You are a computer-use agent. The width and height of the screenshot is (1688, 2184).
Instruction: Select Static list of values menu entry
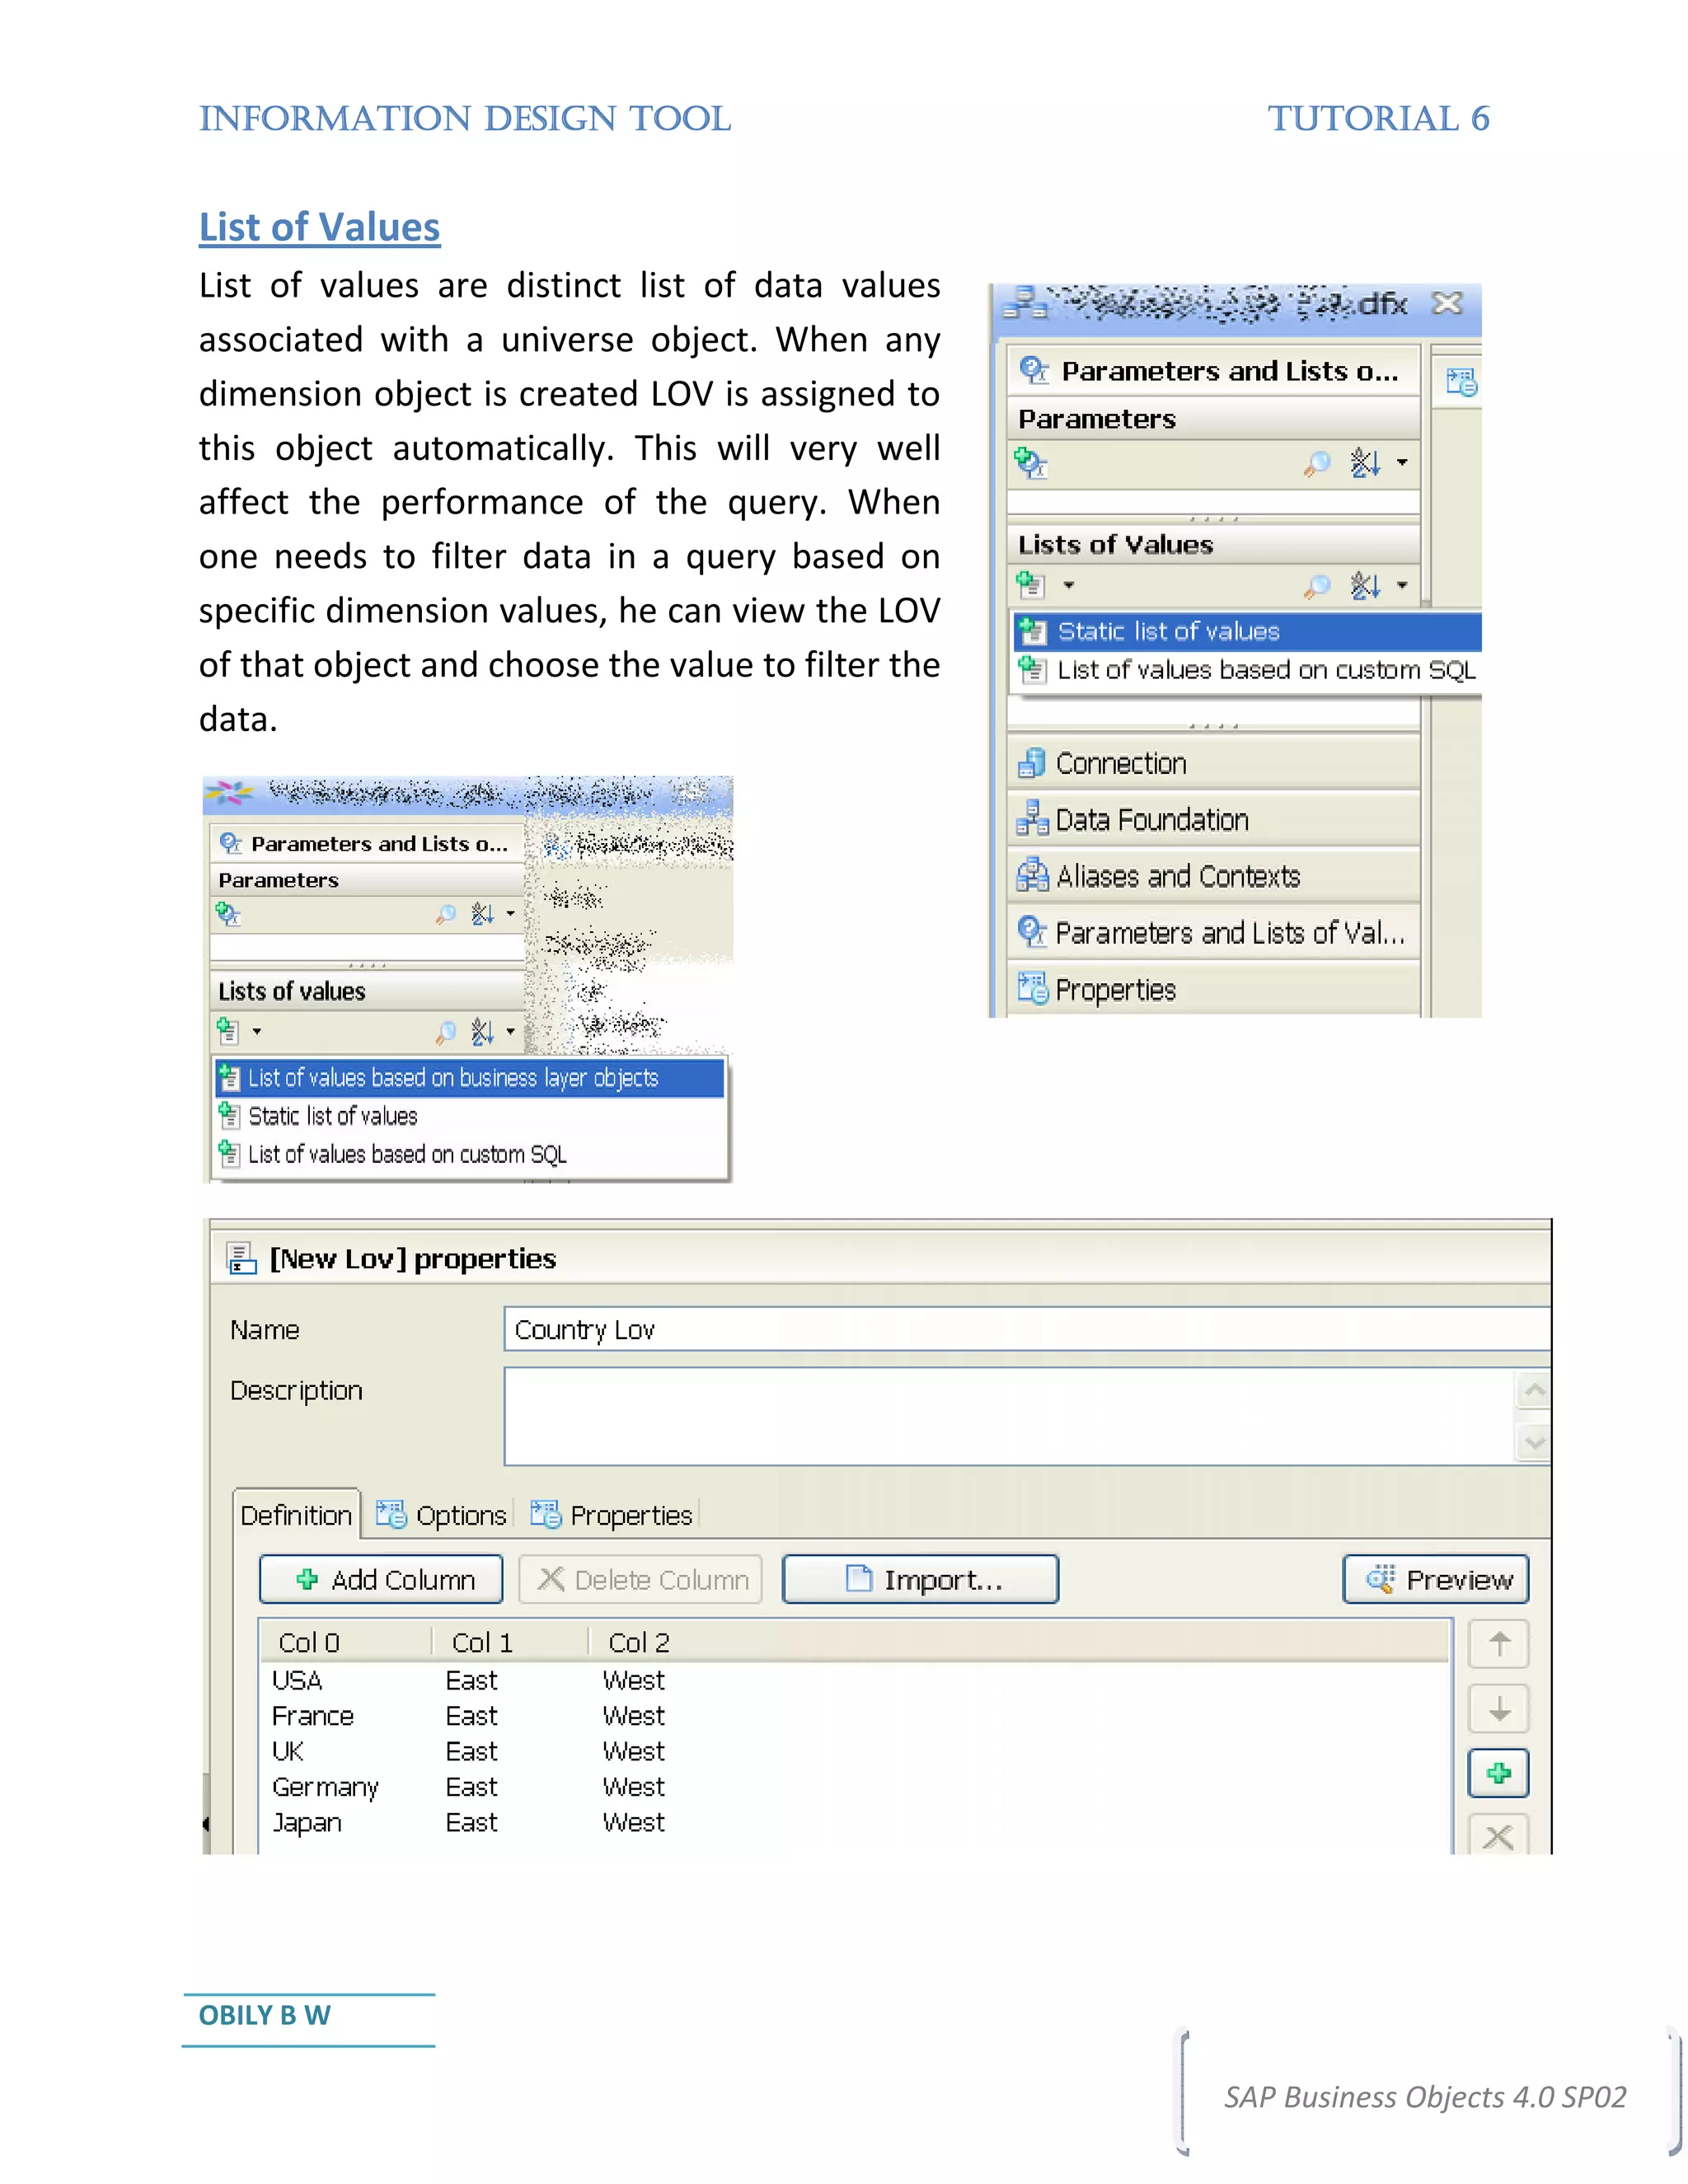point(1168,632)
